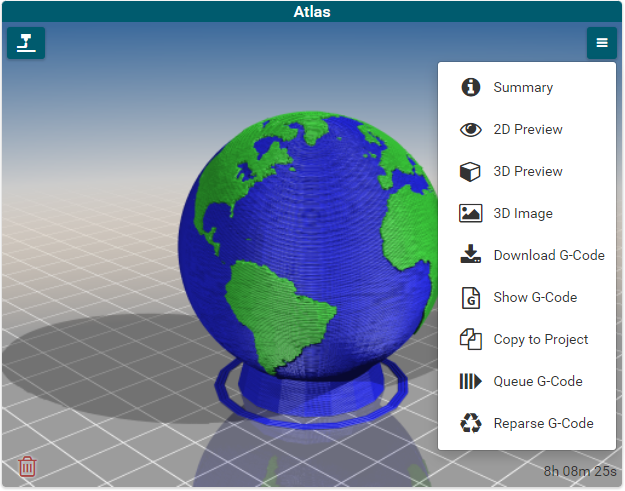Select Queue G-Code from the list
Screen dimensions: 625x491
[538, 381]
